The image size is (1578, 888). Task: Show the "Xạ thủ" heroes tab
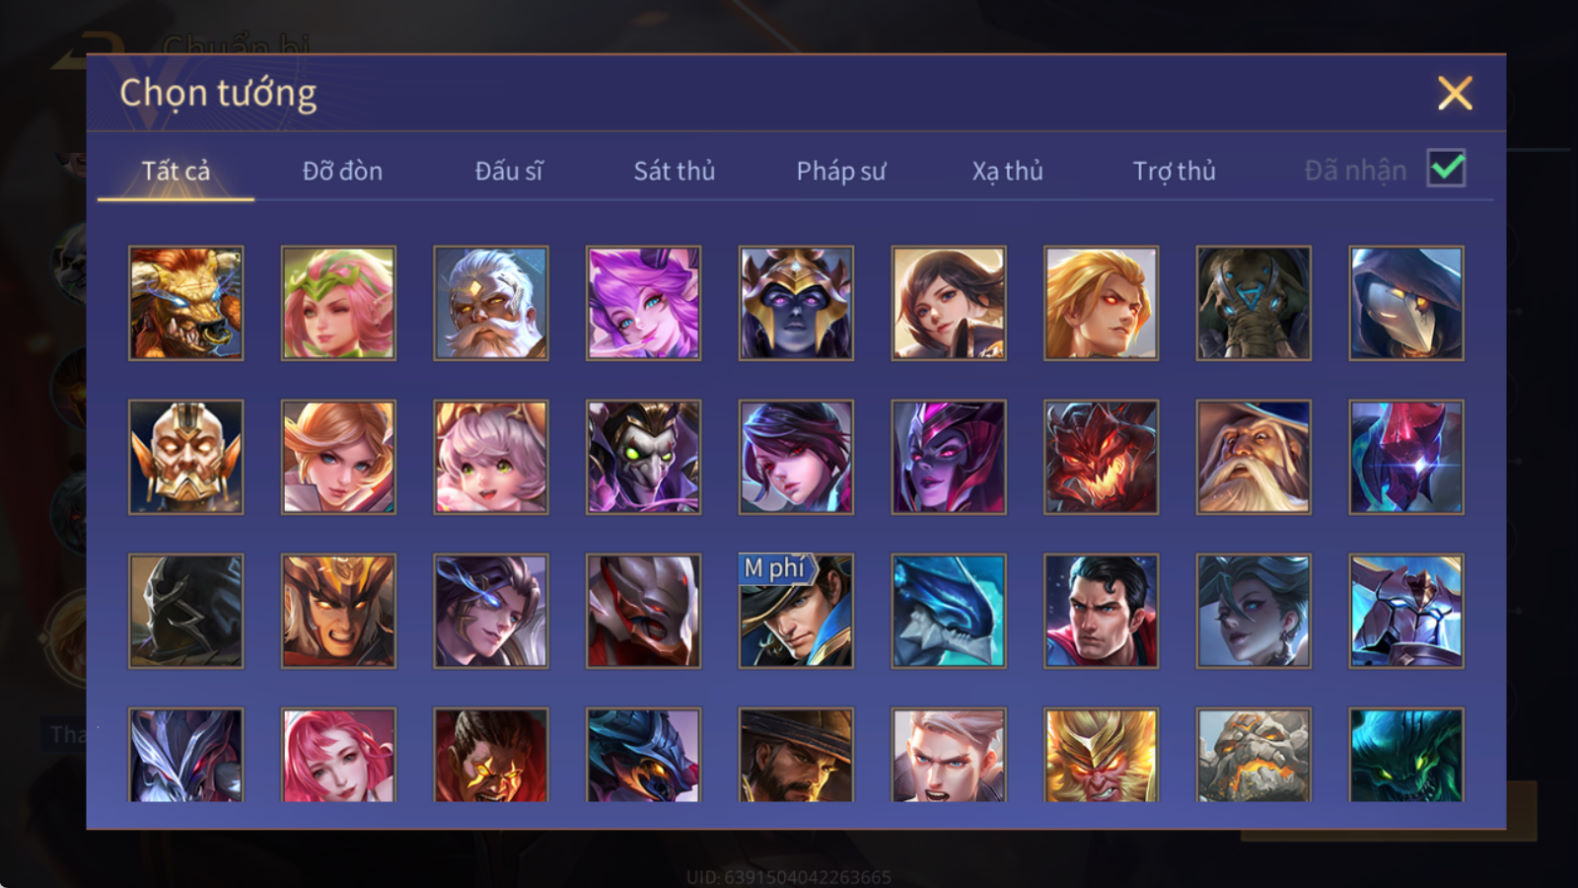click(x=1007, y=171)
